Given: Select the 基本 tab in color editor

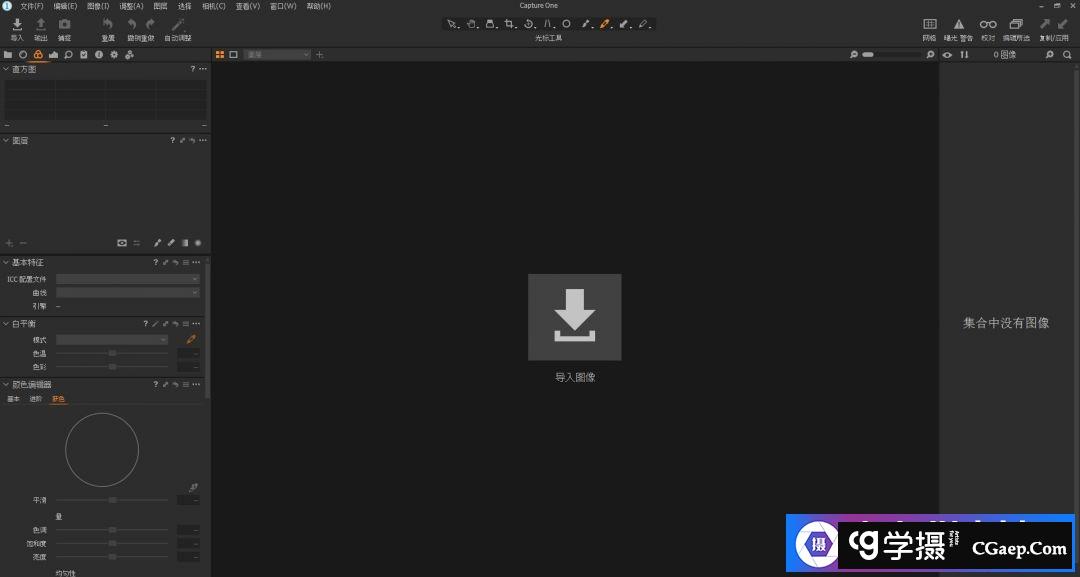Looking at the screenshot, I should coord(14,399).
